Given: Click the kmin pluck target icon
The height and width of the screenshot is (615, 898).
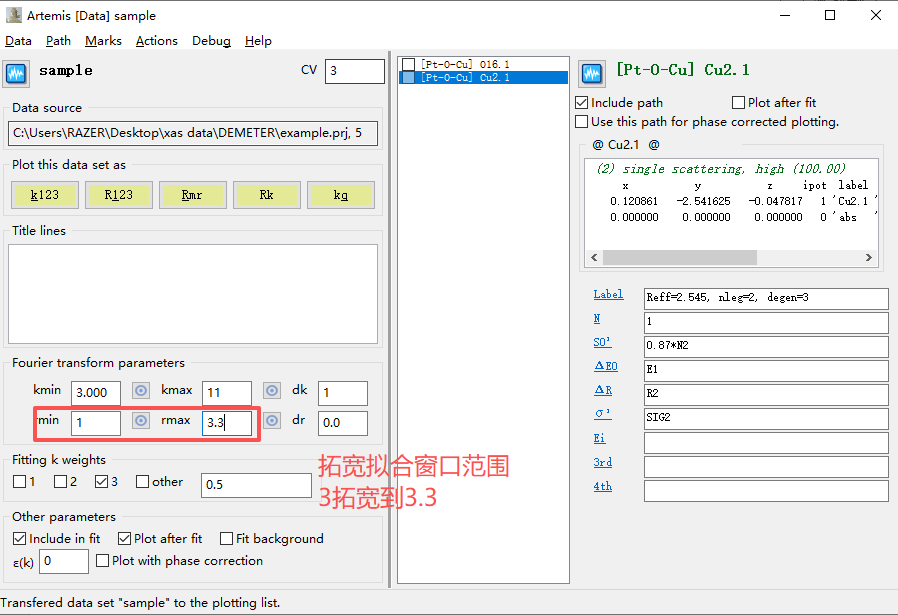Looking at the screenshot, I should (141, 391).
